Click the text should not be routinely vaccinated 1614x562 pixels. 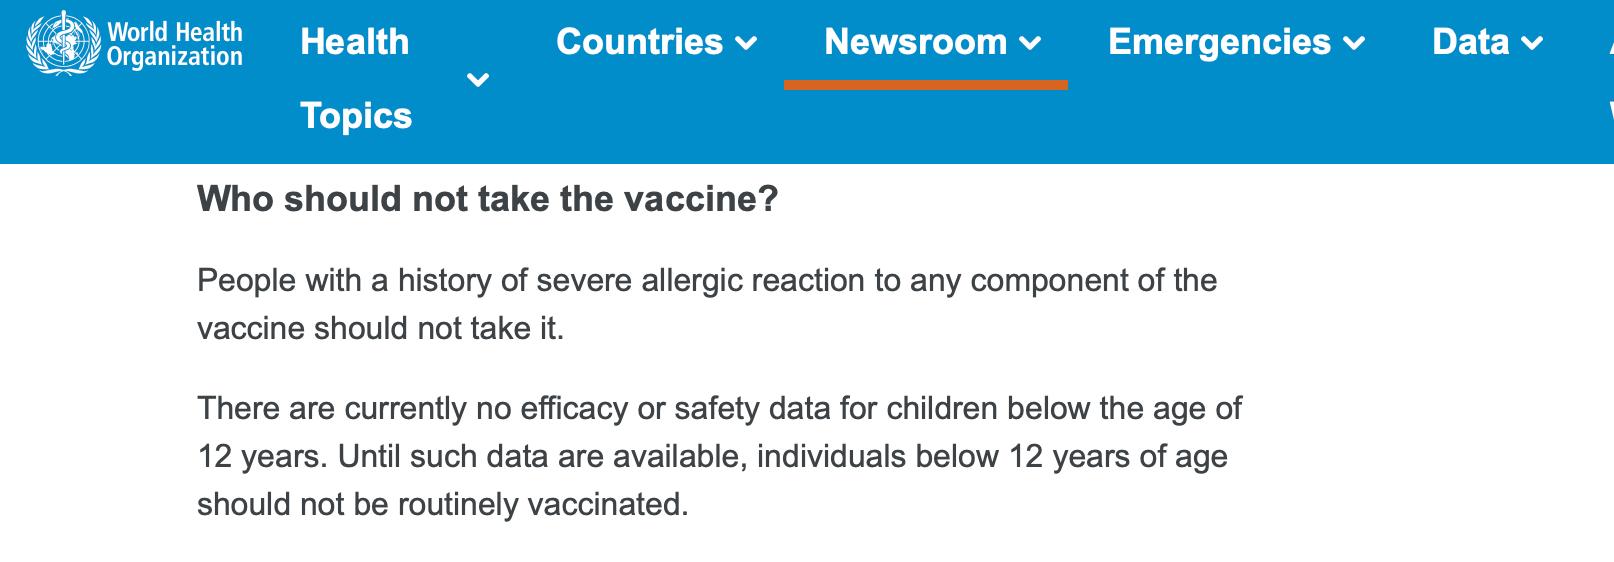point(442,504)
